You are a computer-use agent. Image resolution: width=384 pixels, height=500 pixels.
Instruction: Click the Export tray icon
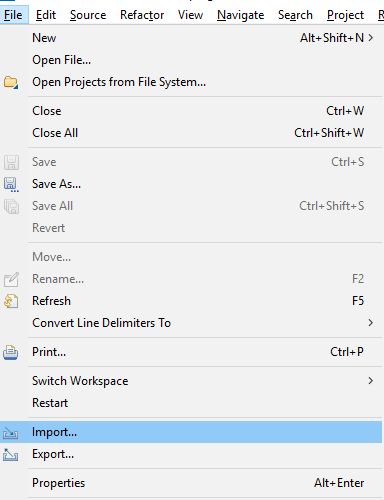click(x=11, y=455)
